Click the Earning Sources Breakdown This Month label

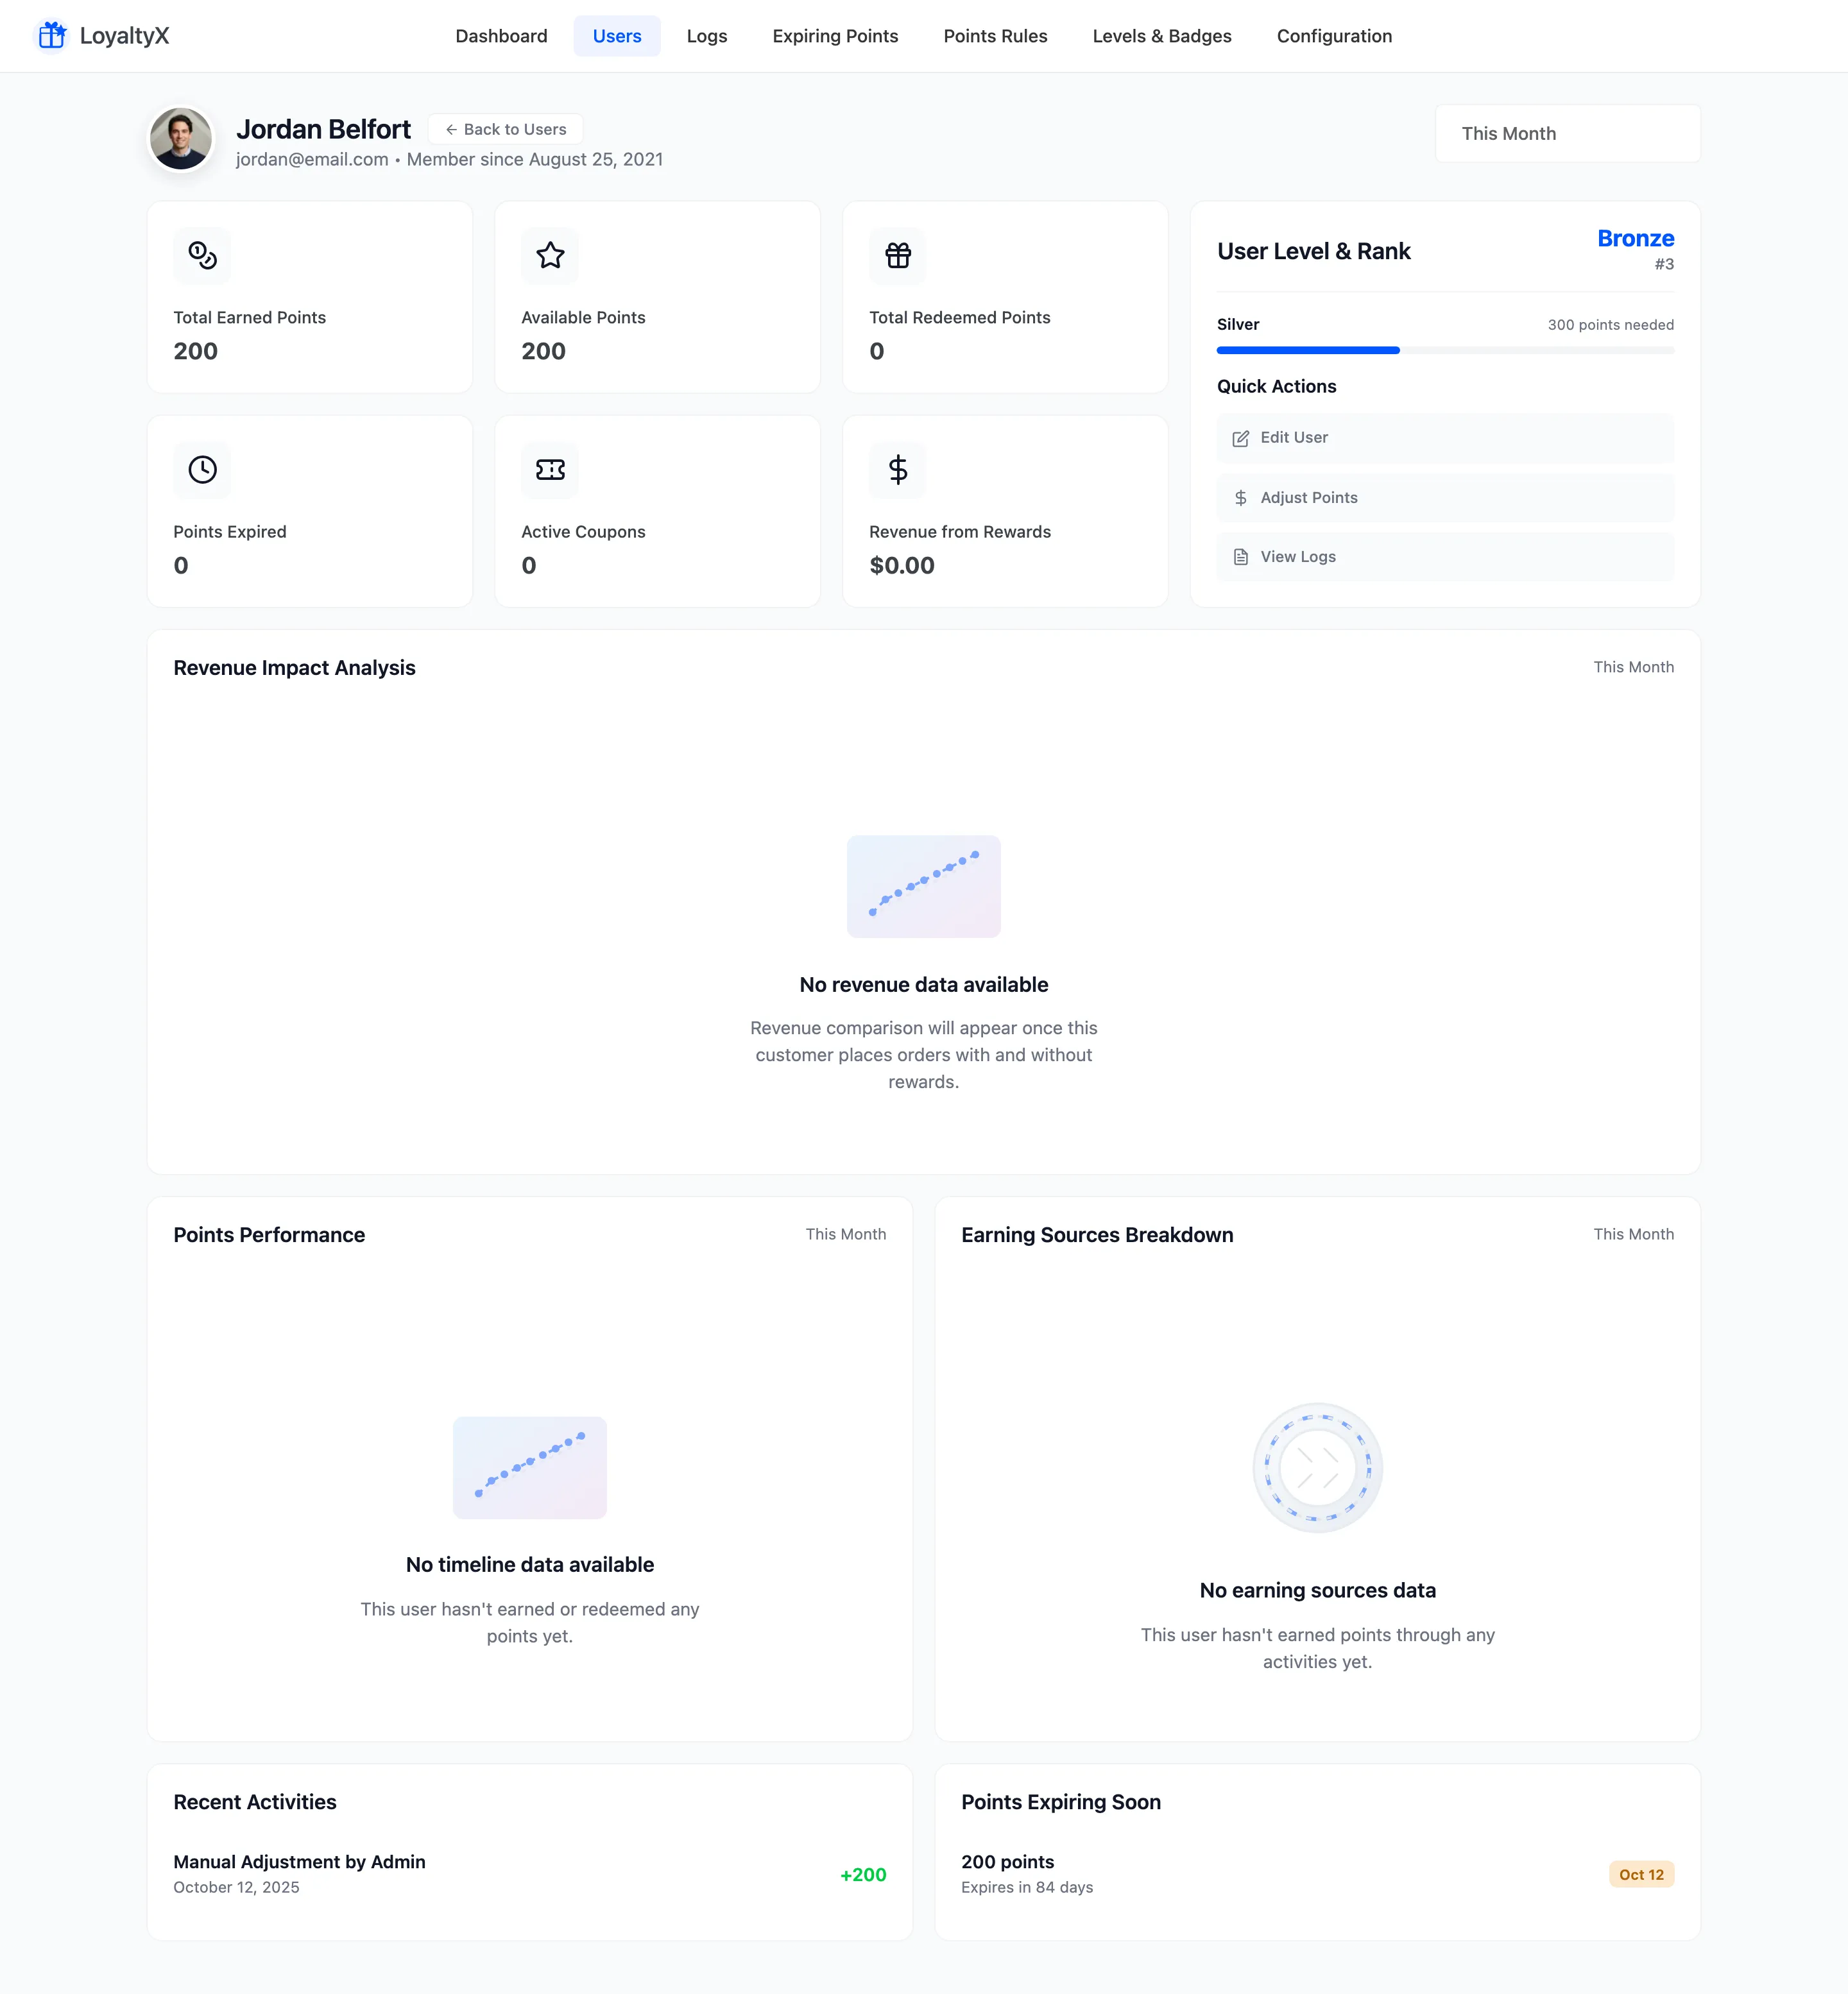tap(1633, 1234)
